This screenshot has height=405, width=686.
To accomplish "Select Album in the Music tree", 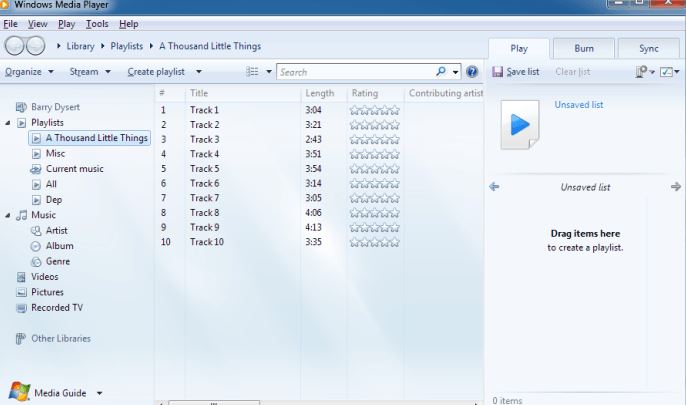I will point(60,246).
